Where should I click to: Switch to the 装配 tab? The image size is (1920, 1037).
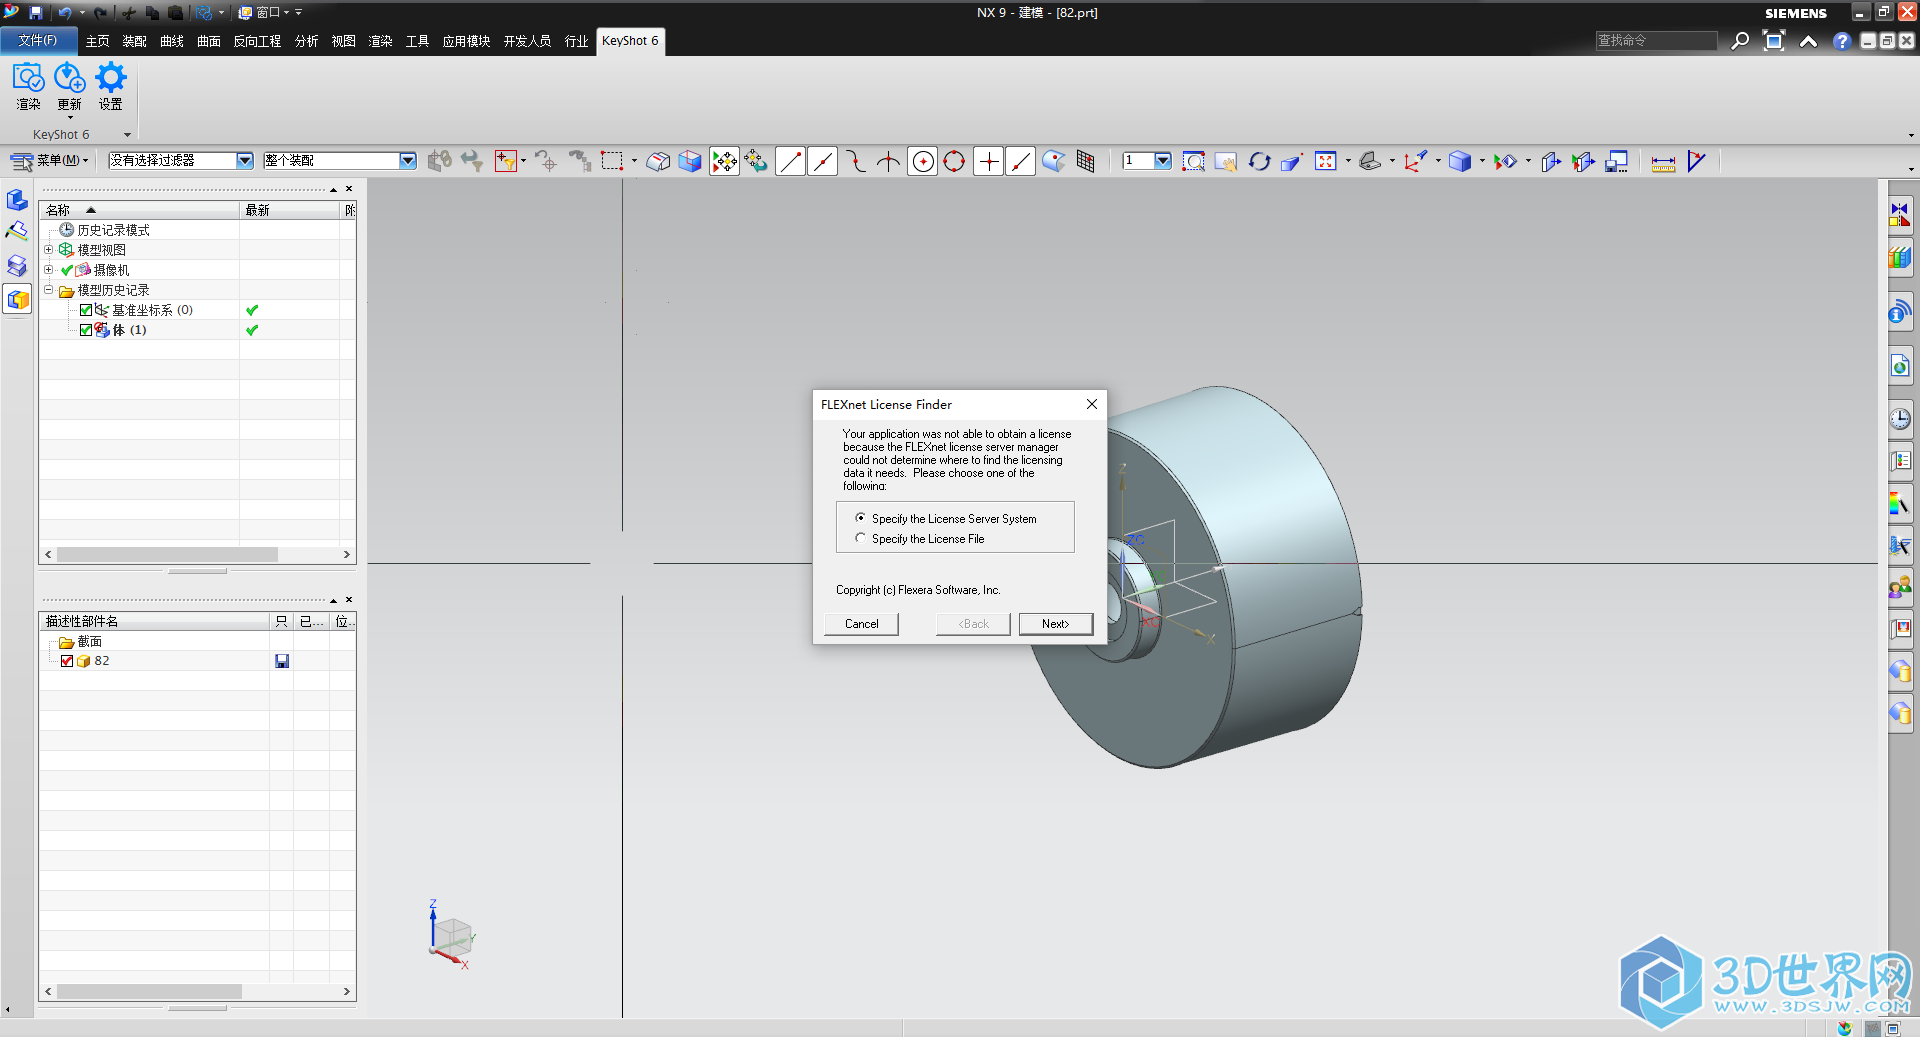pos(134,41)
